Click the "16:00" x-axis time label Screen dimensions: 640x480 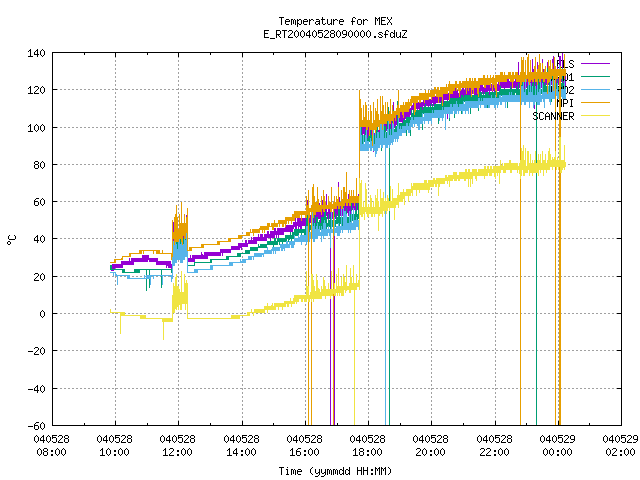(304, 452)
